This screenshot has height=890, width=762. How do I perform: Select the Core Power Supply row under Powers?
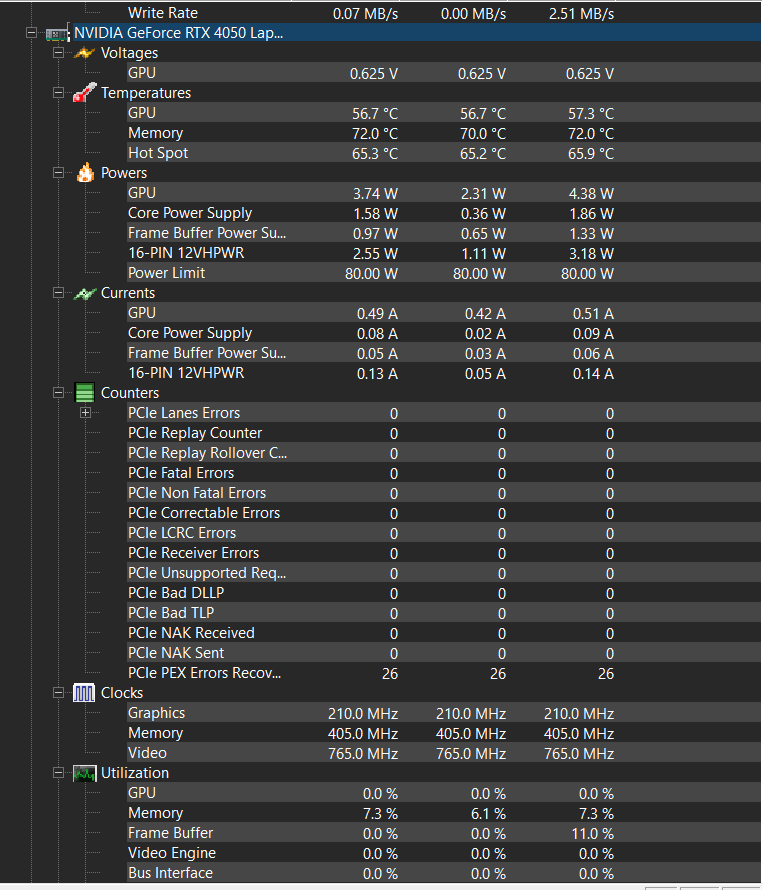[x=444, y=213]
